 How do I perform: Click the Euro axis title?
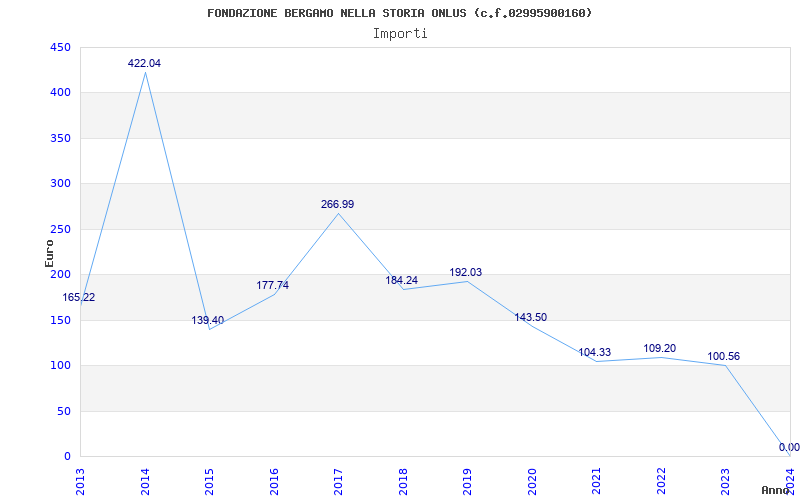tap(49, 253)
